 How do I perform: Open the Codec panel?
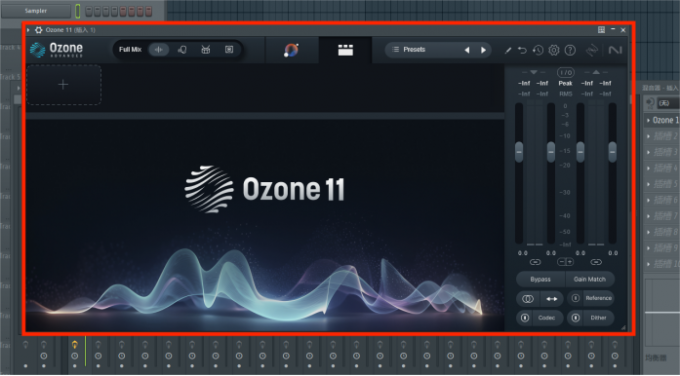click(x=547, y=318)
